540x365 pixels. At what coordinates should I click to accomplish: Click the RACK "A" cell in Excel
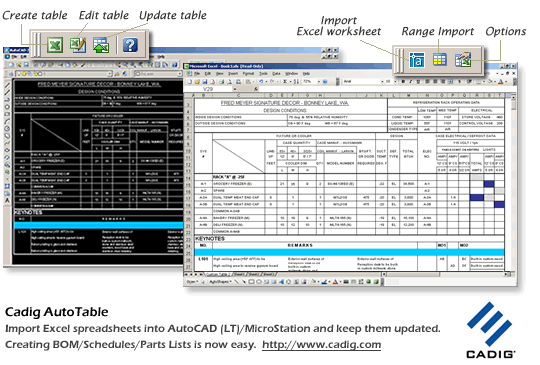228,177
